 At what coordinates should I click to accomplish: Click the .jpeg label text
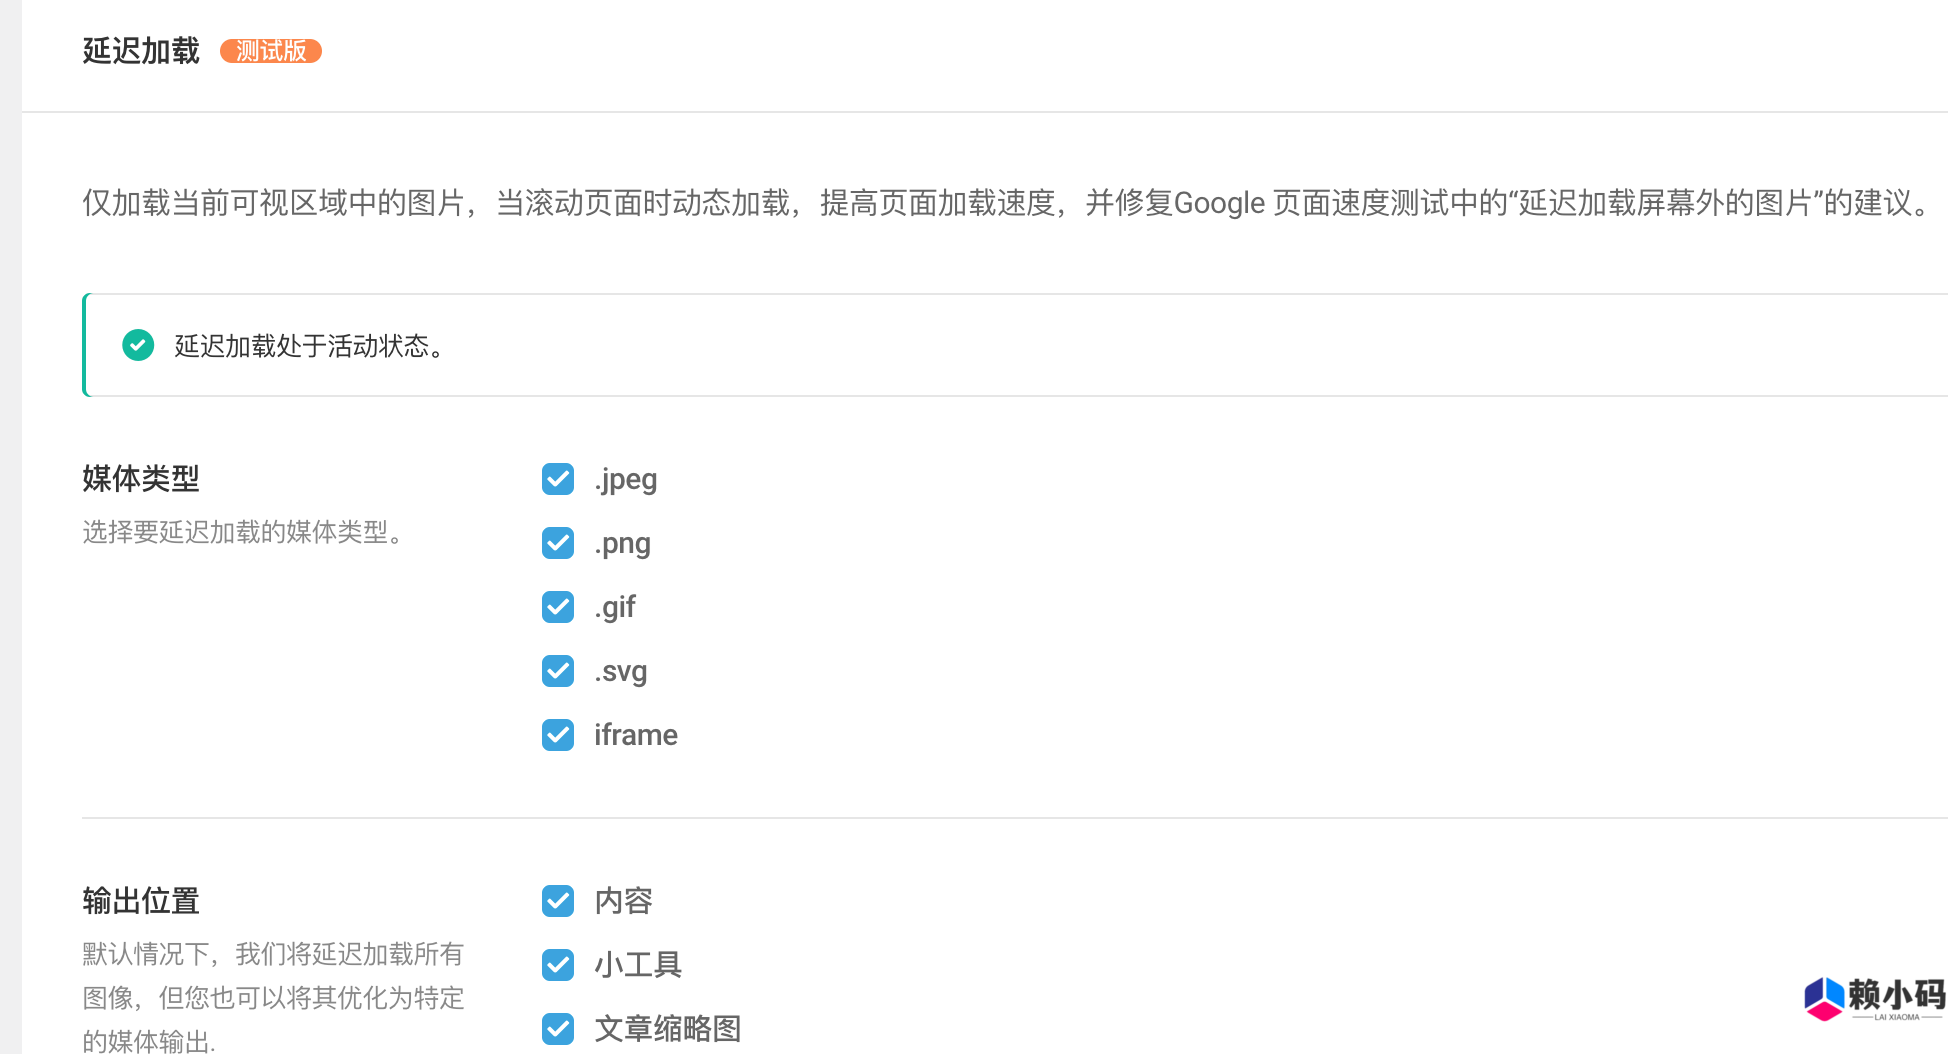tap(626, 479)
